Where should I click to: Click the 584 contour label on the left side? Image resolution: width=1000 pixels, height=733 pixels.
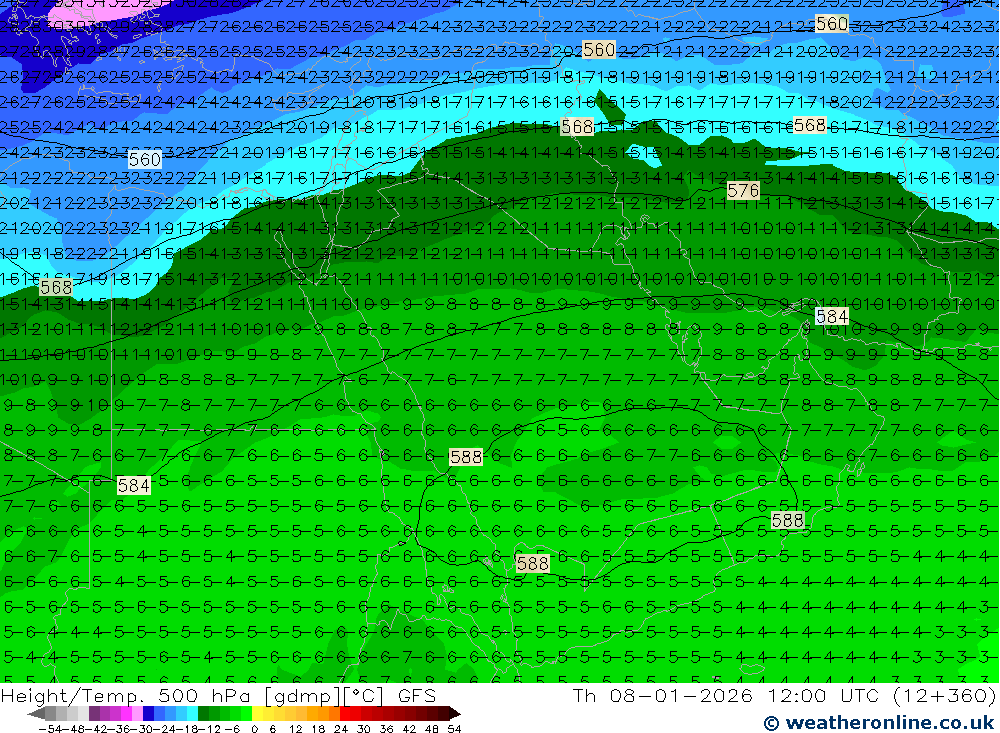(x=133, y=486)
